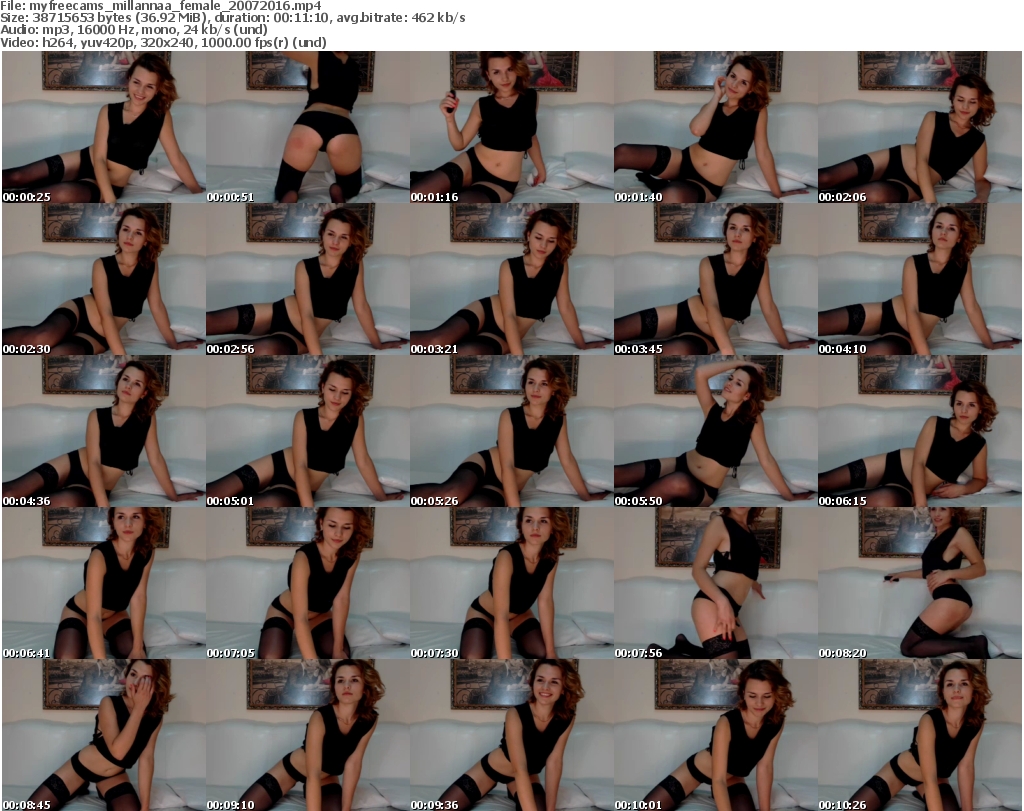Pick the frame timestamped 00:03:21
The width and height of the screenshot is (1024, 811).
coord(512,279)
